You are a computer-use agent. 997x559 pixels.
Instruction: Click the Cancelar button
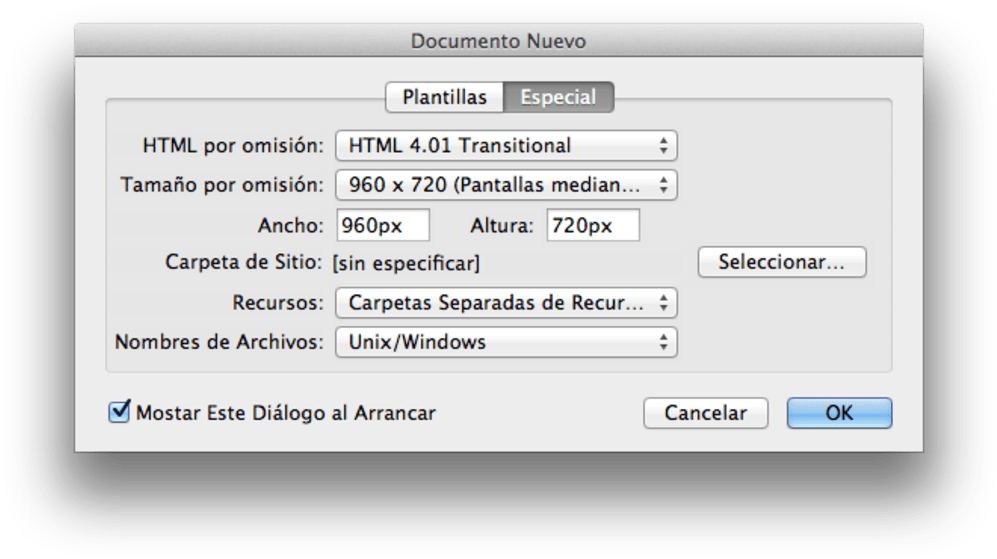click(705, 413)
